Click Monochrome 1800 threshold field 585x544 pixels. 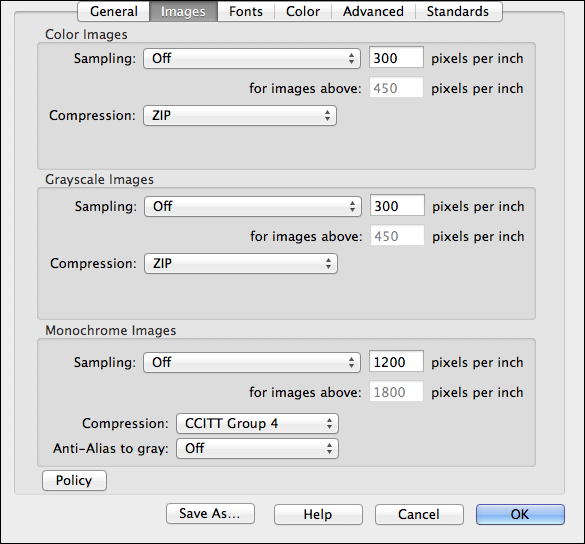pos(396,392)
